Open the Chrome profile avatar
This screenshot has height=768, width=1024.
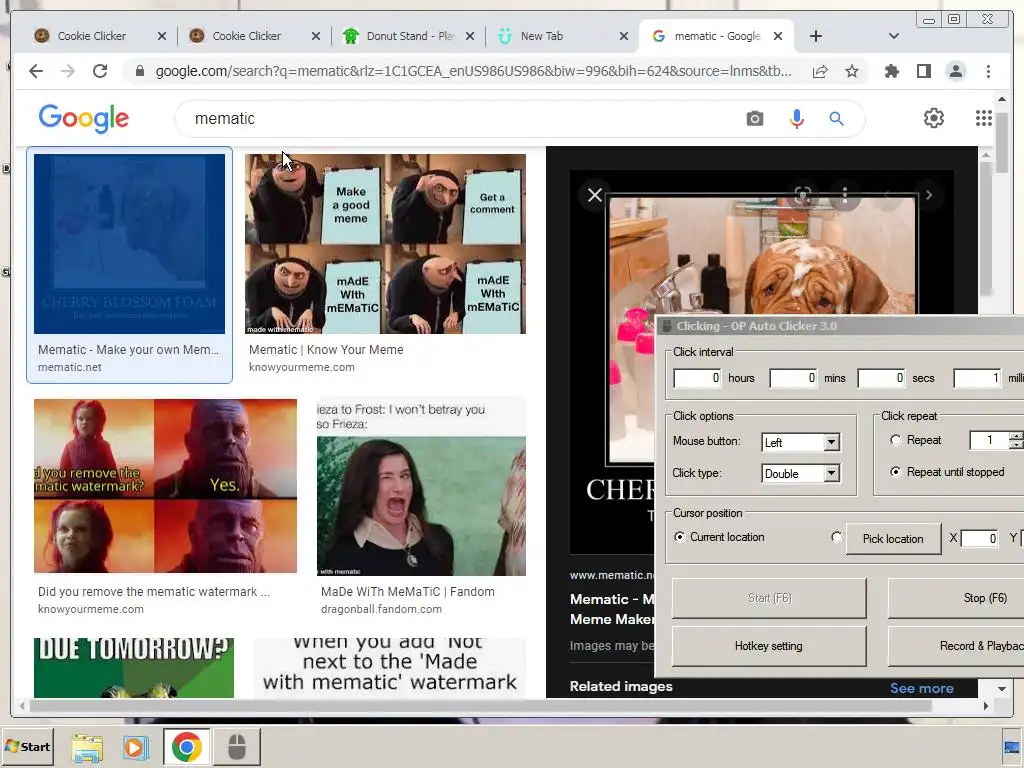pos(955,71)
